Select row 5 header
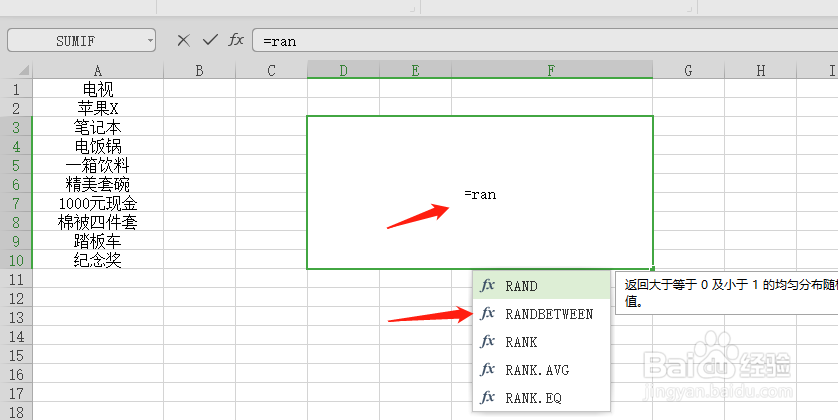 pyautogui.click(x=16, y=165)
